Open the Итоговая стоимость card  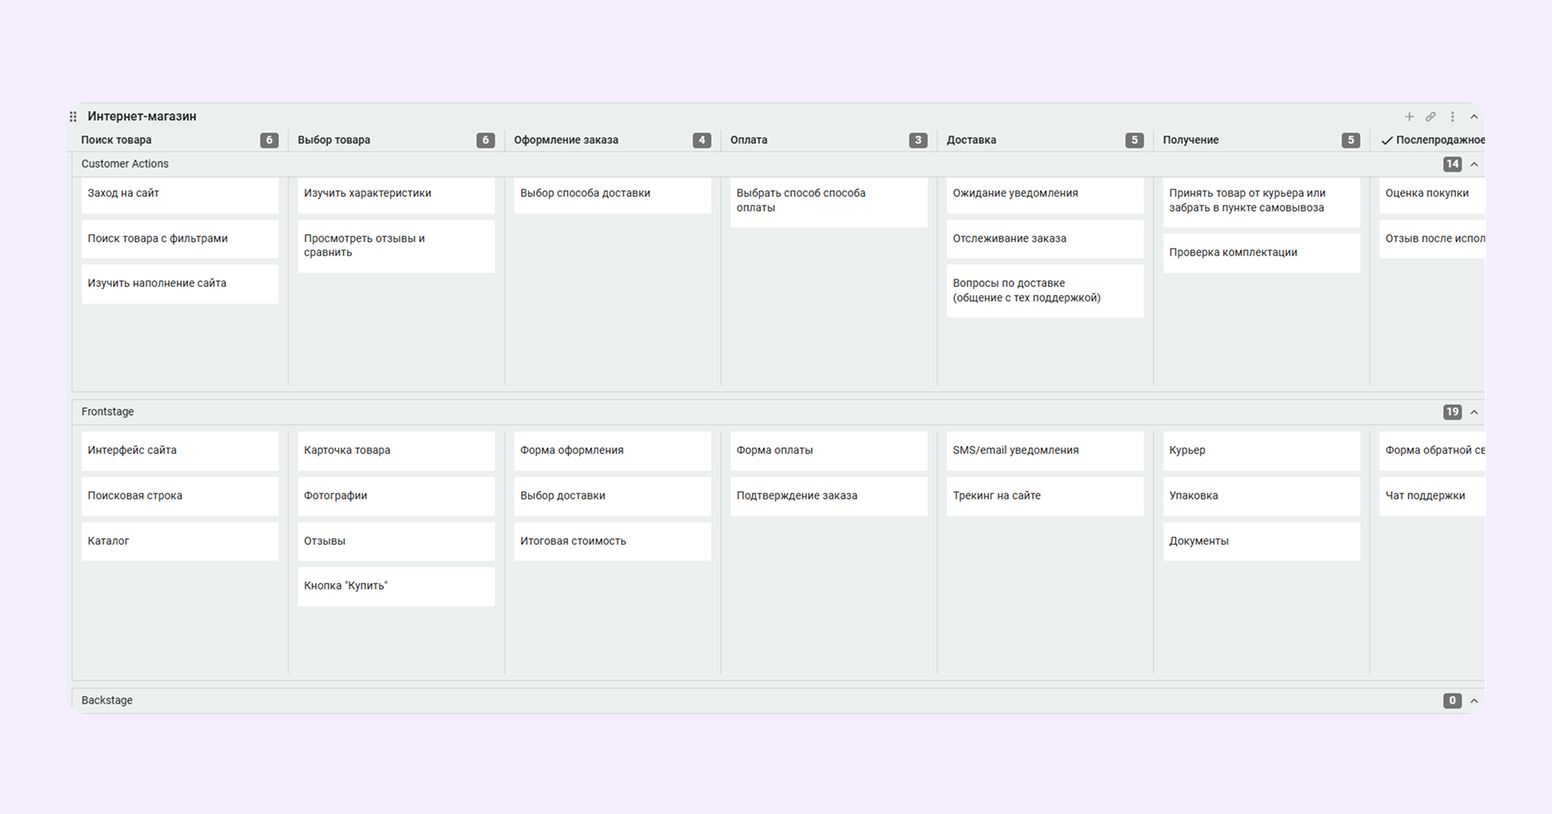tap(613, 541)
